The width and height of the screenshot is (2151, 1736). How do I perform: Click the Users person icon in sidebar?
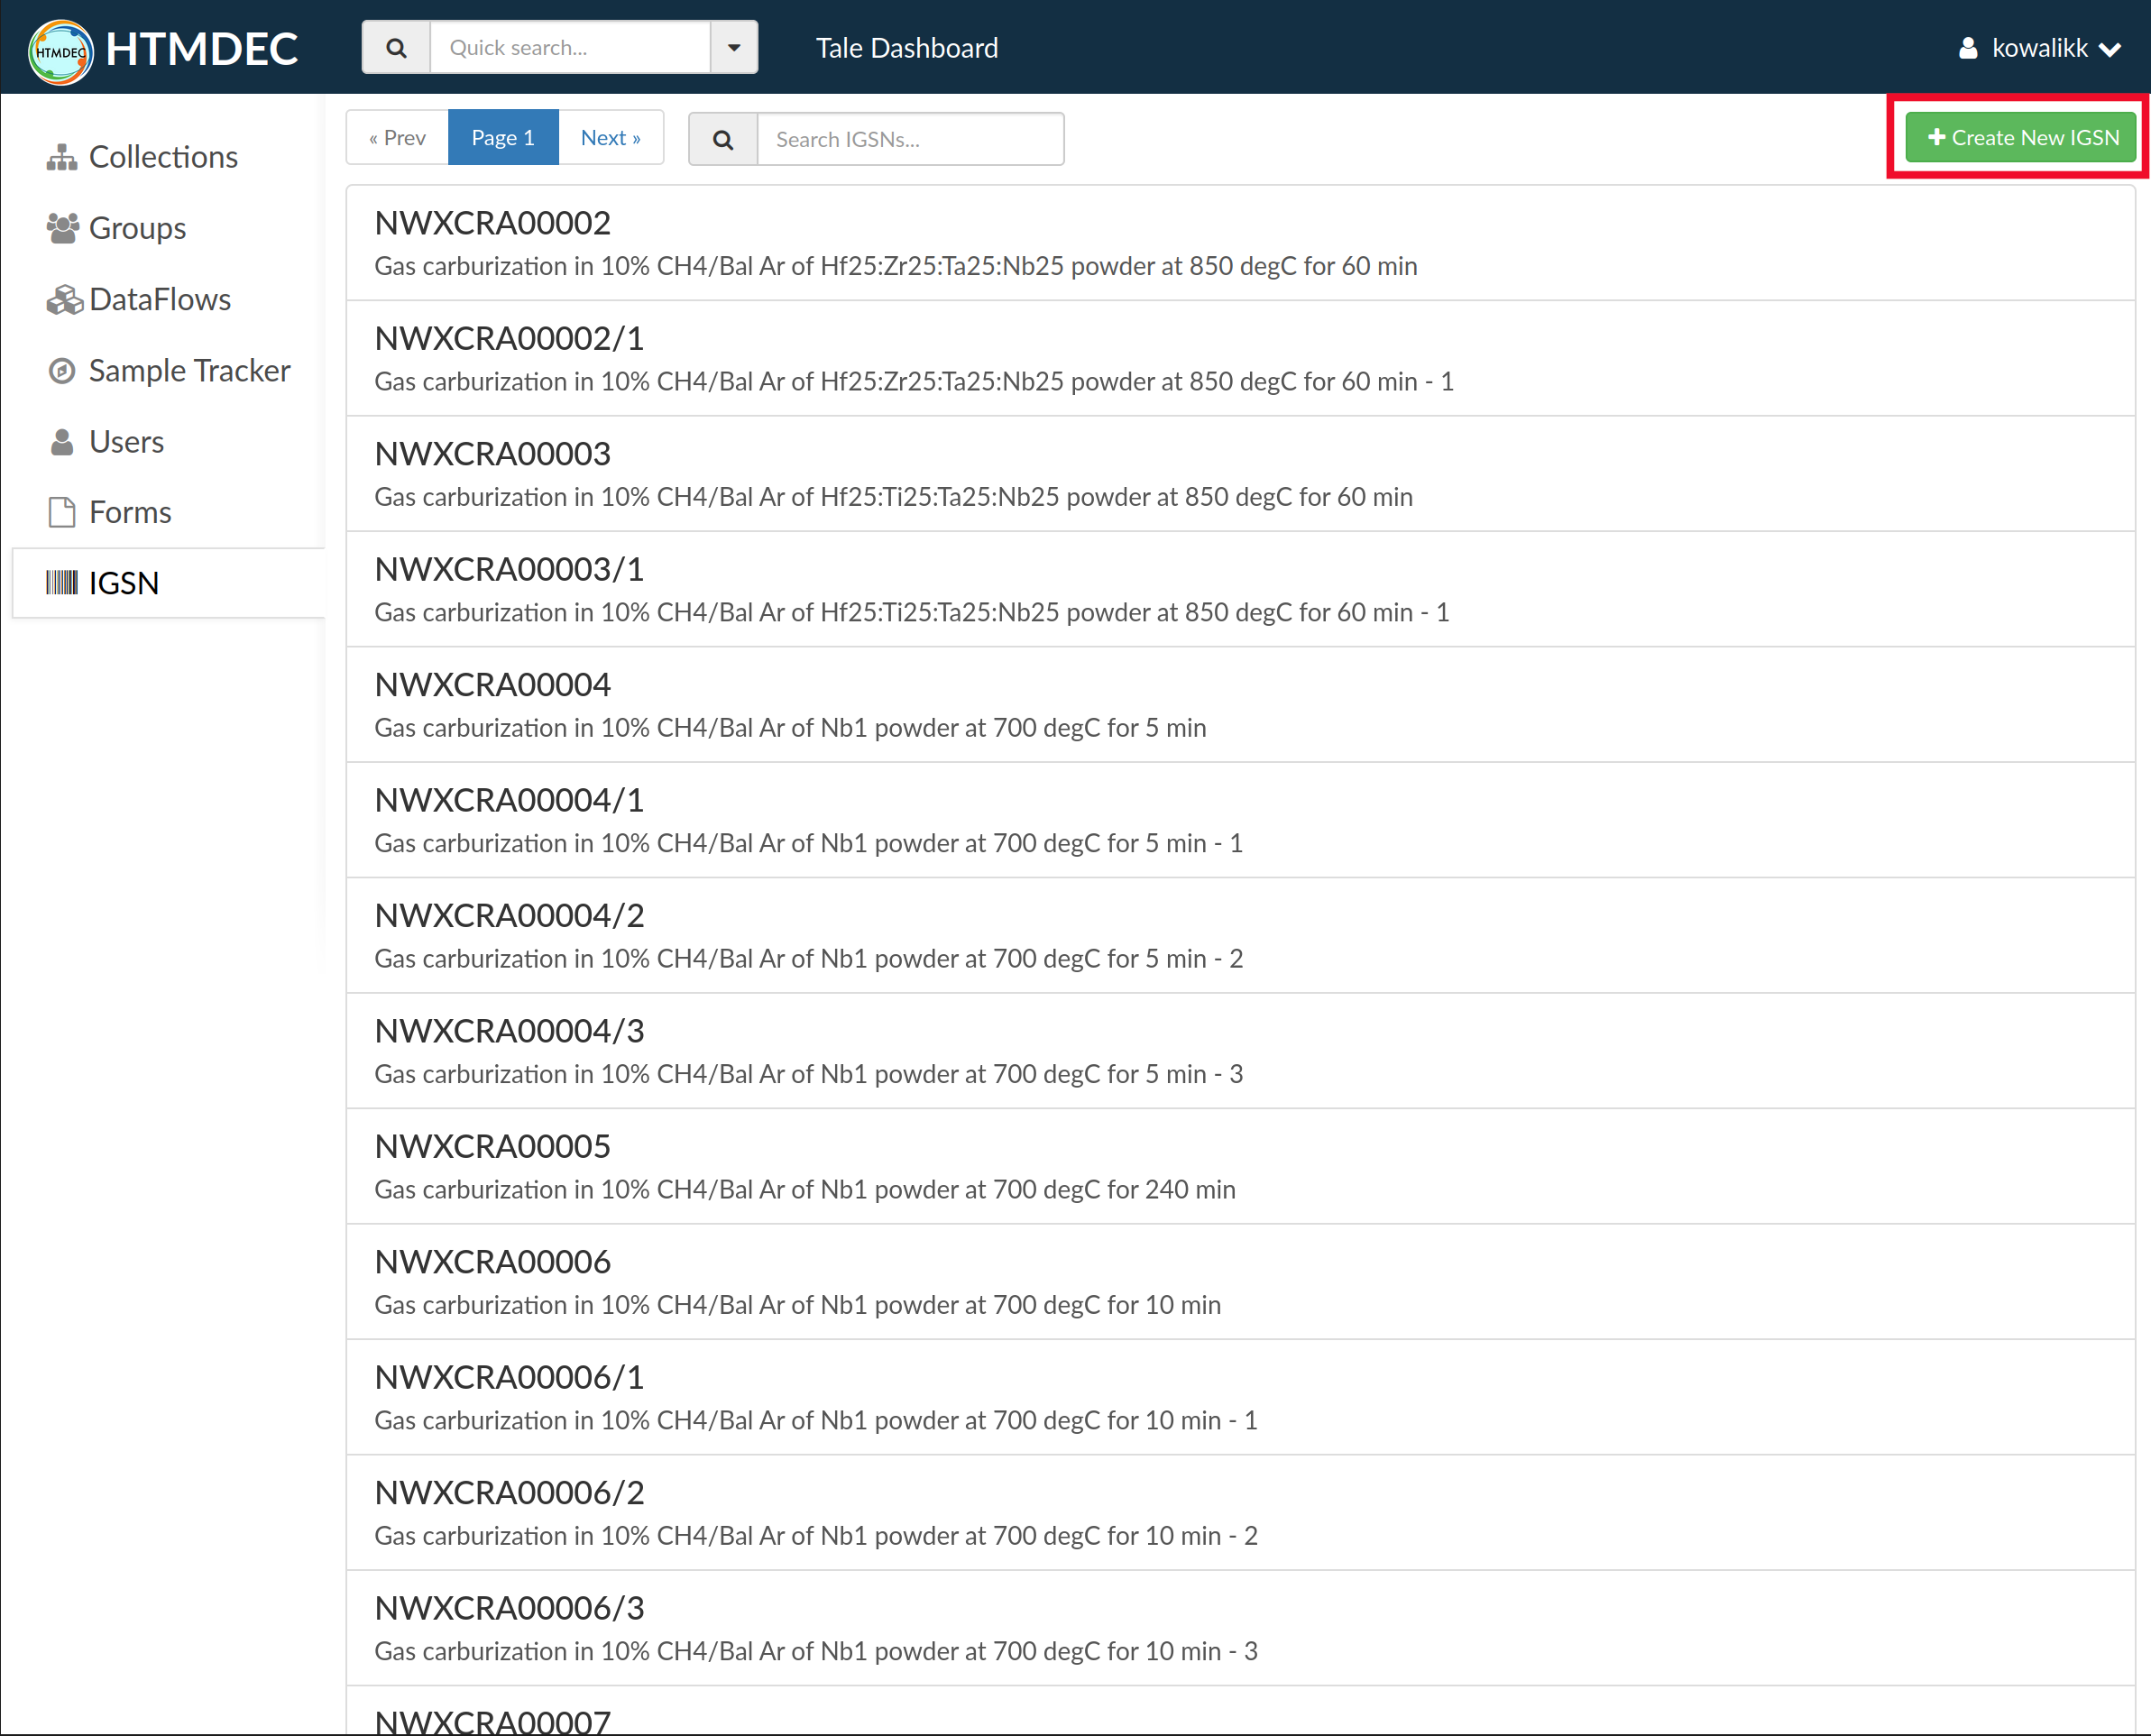[62, 442]
